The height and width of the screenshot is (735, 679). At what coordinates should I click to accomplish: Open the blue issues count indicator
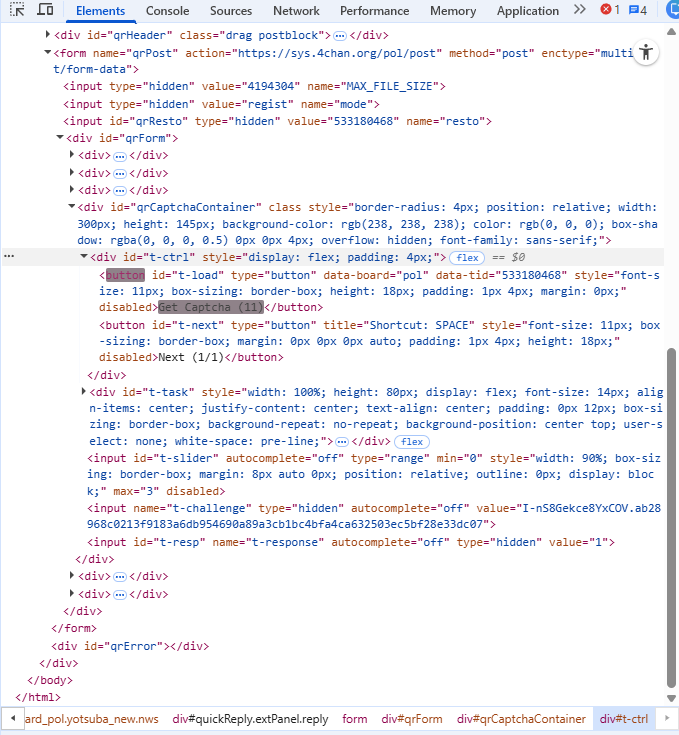point(638,10)
